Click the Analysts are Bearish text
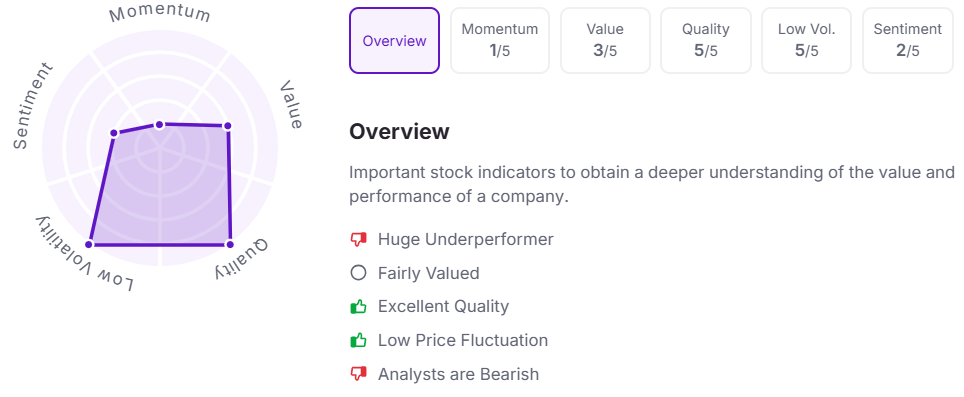The width and height of the screenshot is (964, 397). click(x=458, y=374)
